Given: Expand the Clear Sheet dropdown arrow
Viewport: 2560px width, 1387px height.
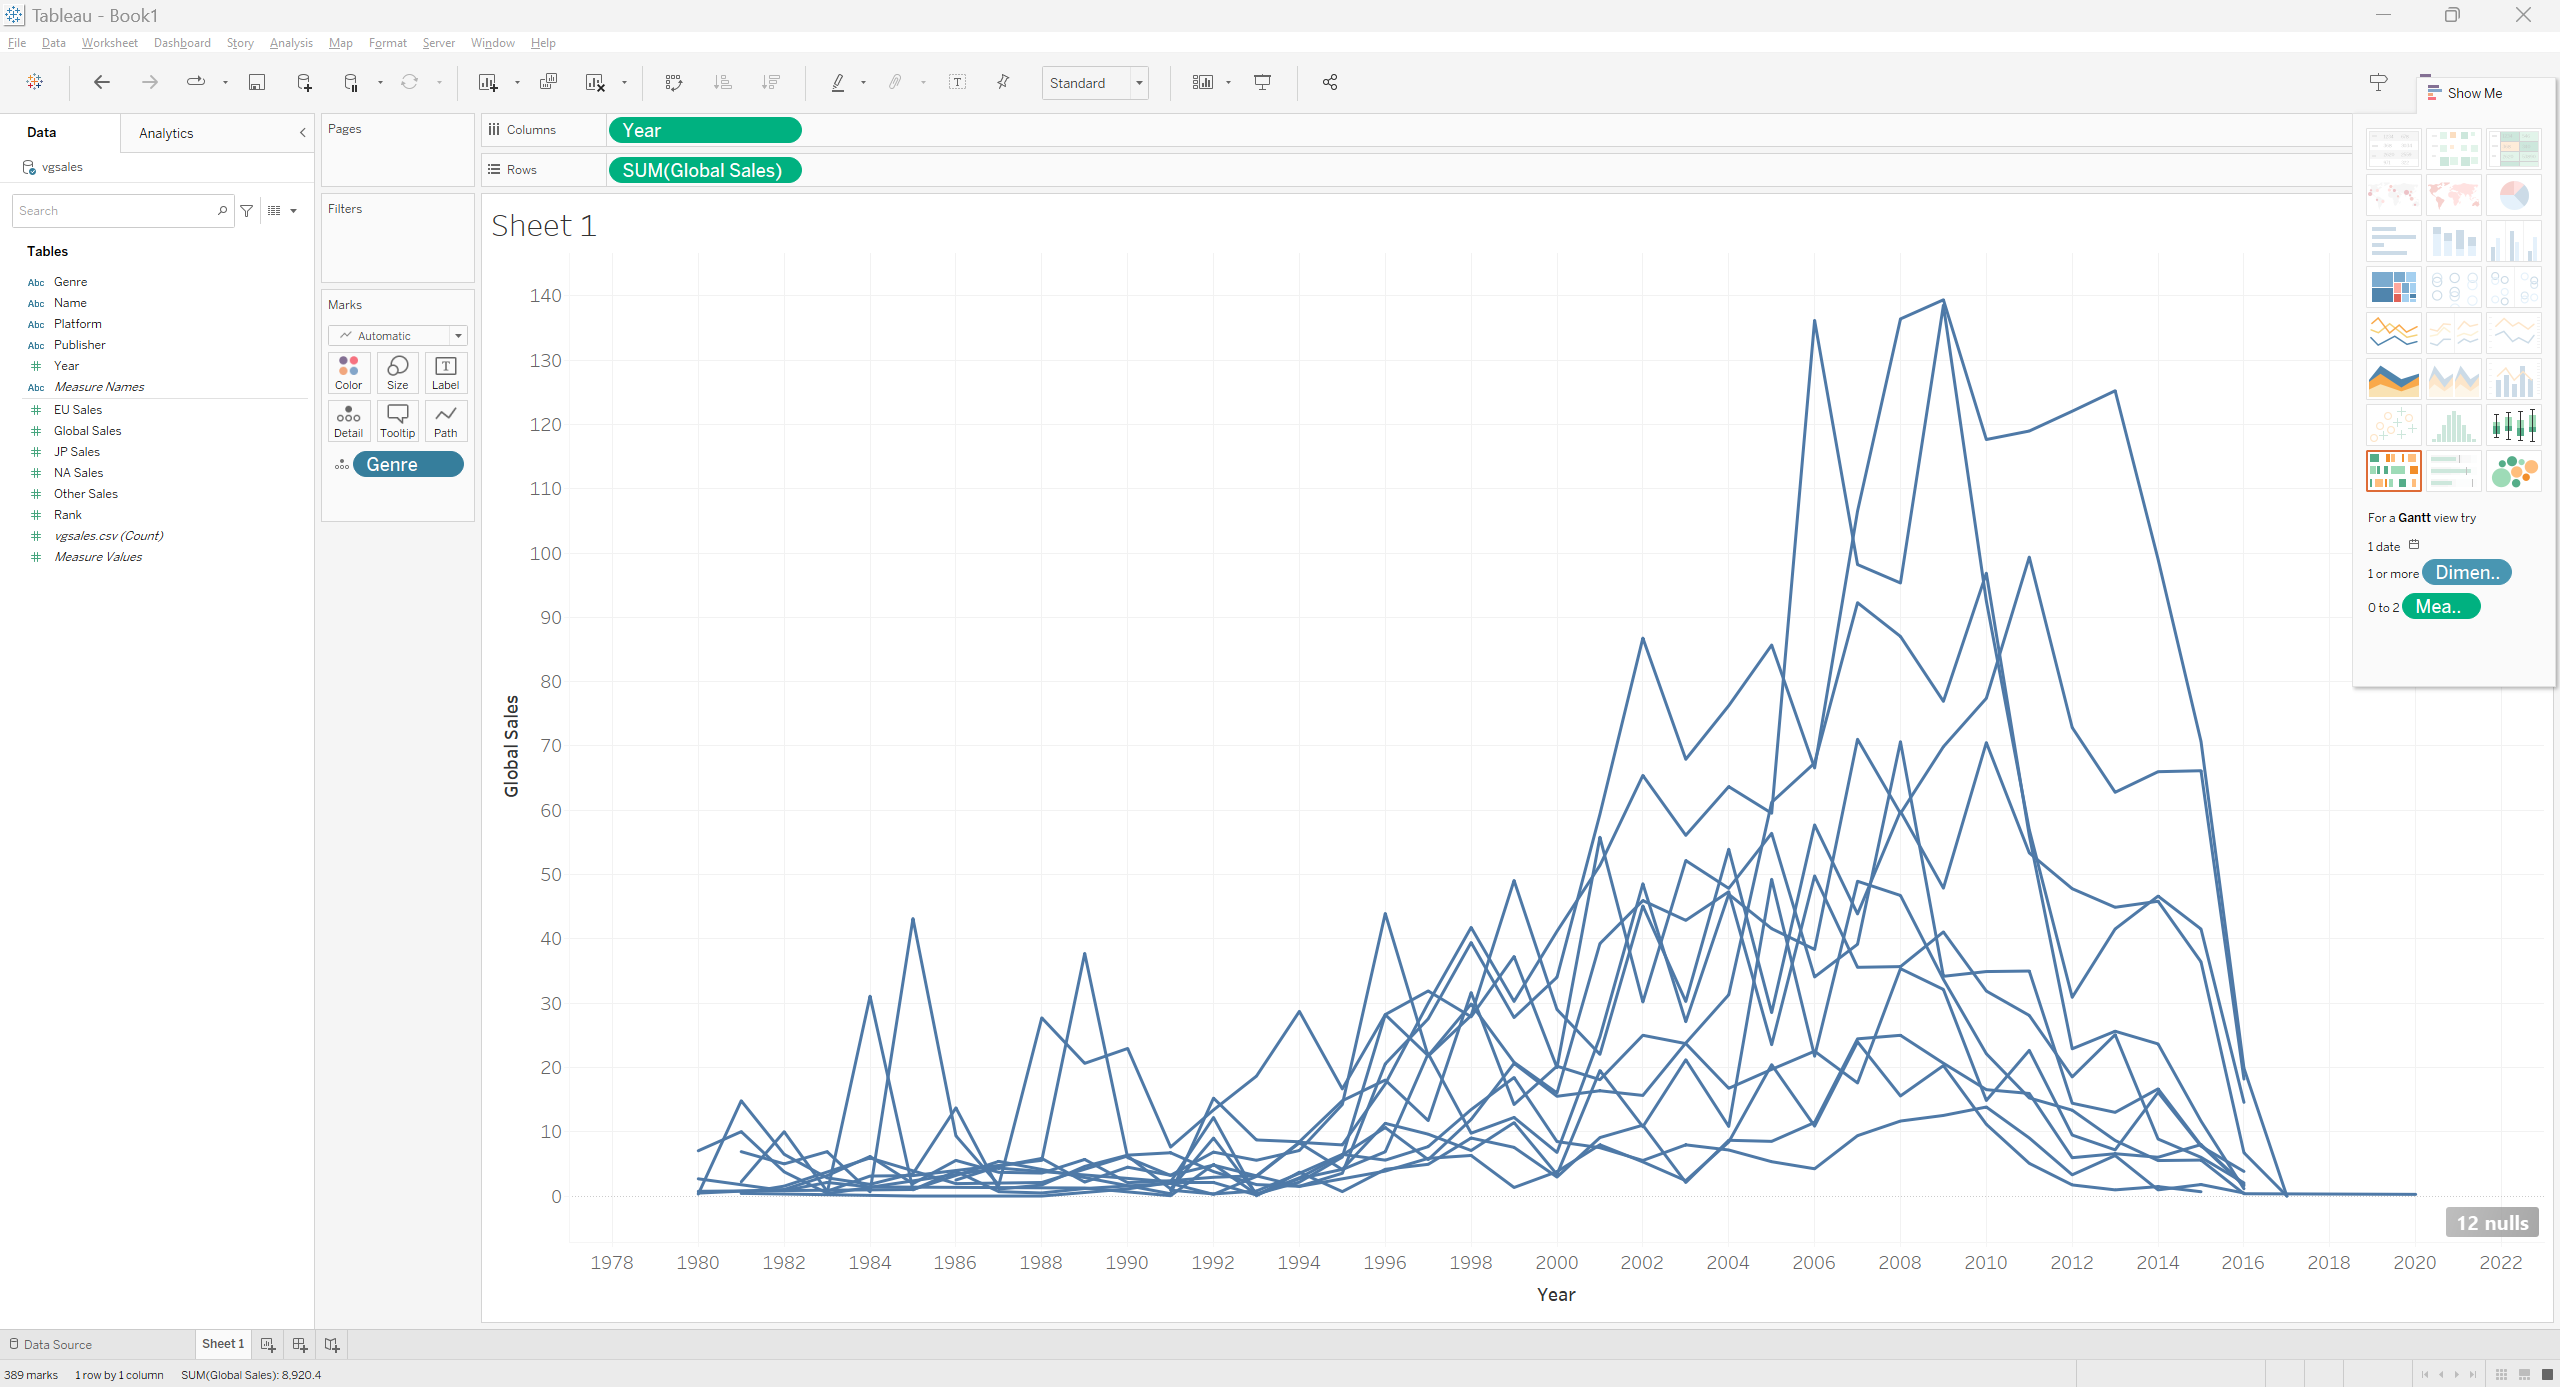Looking at the screenshot, I should (624, 83).
